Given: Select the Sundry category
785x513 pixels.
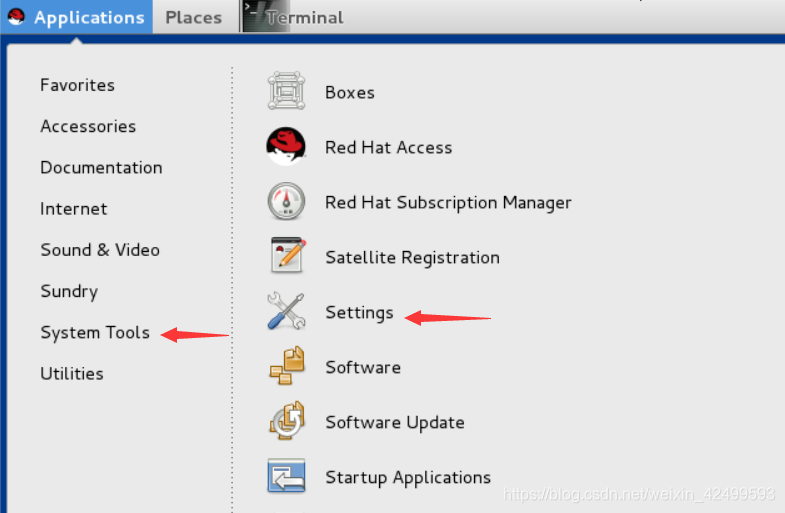Looking at the screenshot, I should pos(69,291).
